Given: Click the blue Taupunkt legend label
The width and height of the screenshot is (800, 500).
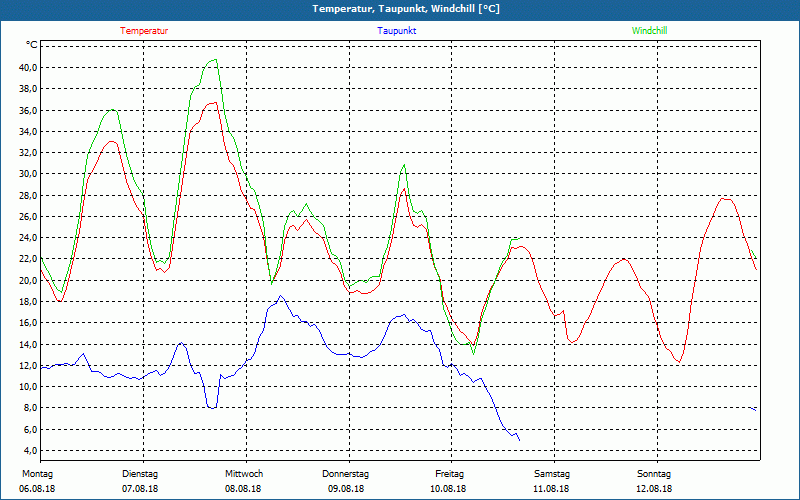Looking at the screenshot, I should click(x=396, y=31).
